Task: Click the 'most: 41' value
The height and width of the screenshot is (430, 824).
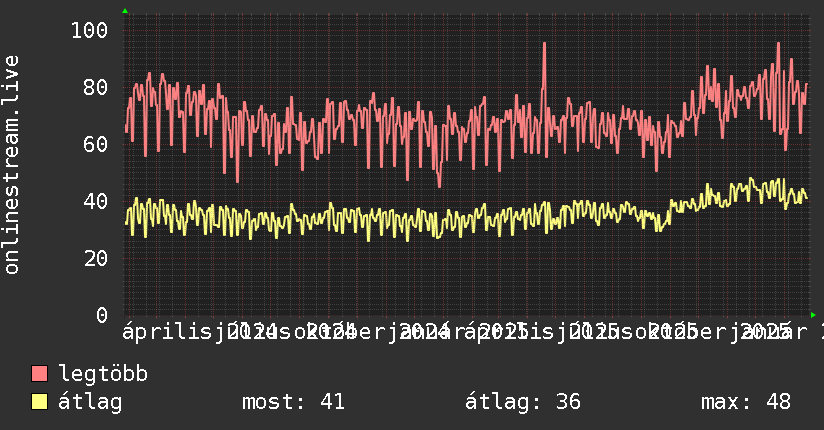Action: 293,402
